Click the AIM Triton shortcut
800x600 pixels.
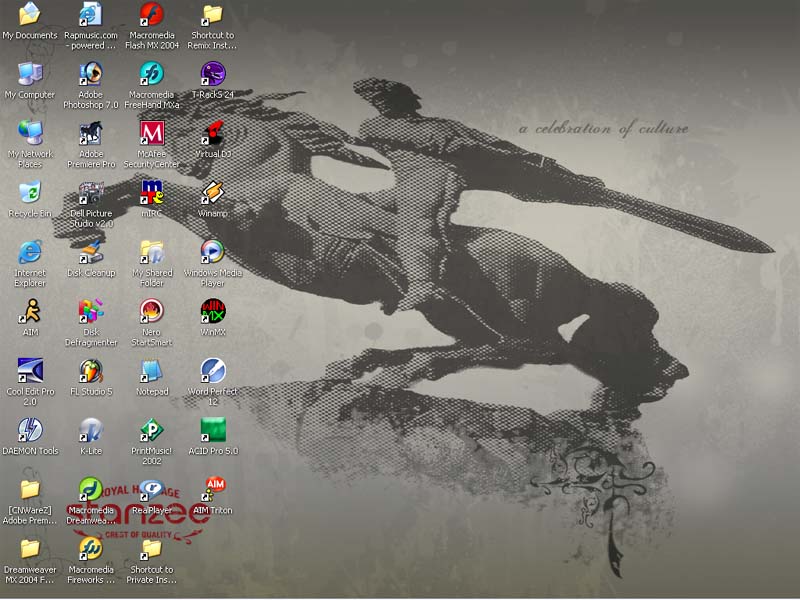click(213, 489)
